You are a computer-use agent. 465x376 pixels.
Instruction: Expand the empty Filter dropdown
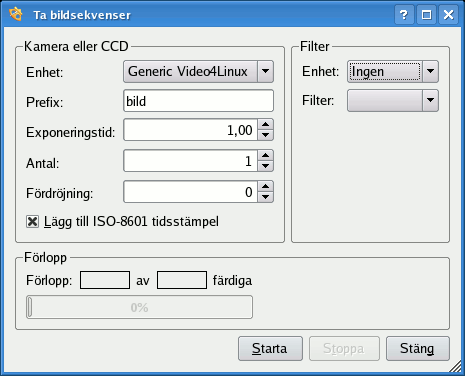(x=393, y=100)
